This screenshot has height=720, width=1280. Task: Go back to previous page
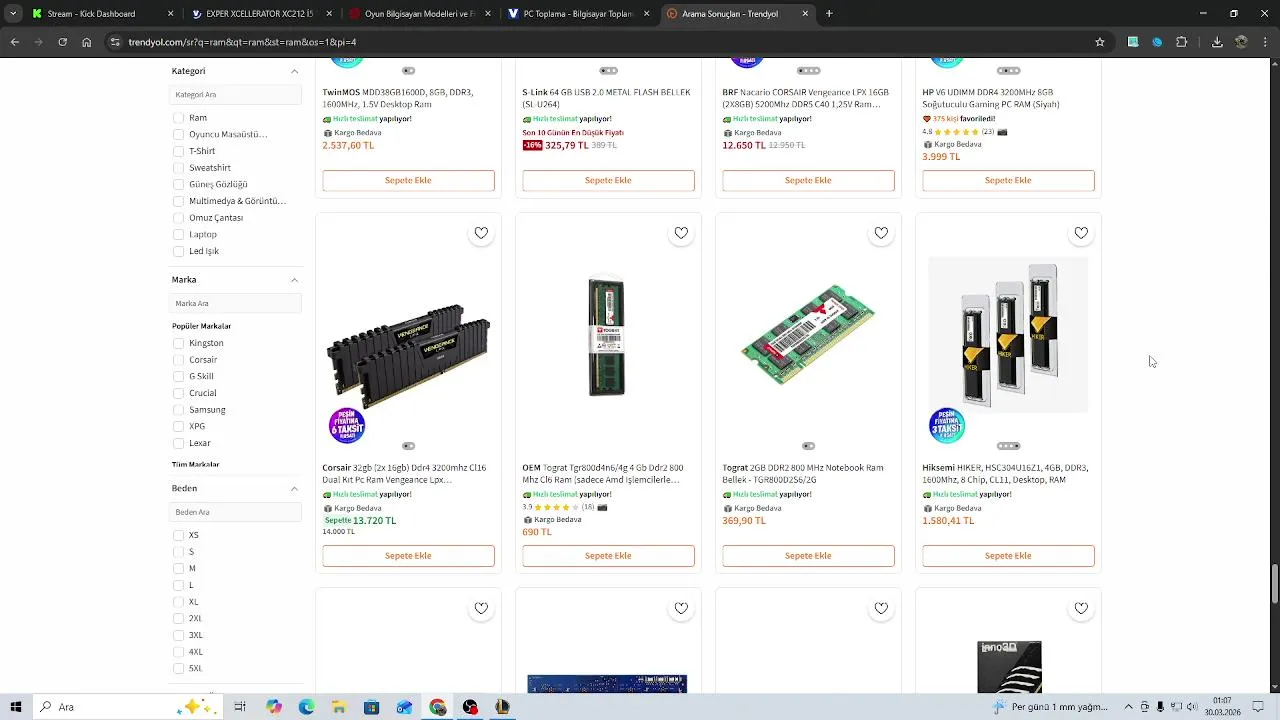pos(15,42)
